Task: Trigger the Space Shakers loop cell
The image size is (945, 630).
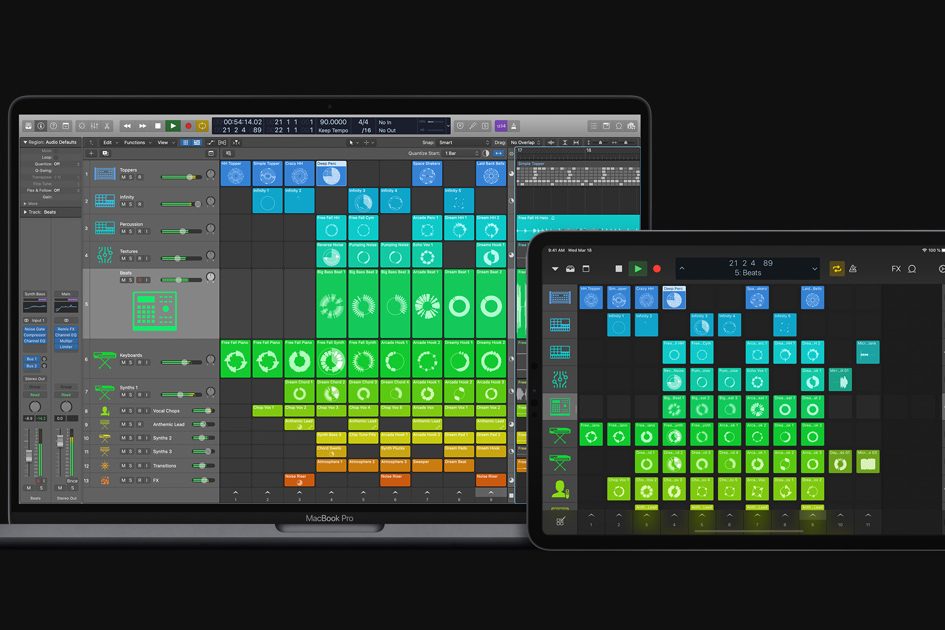Action: (426, 174)
